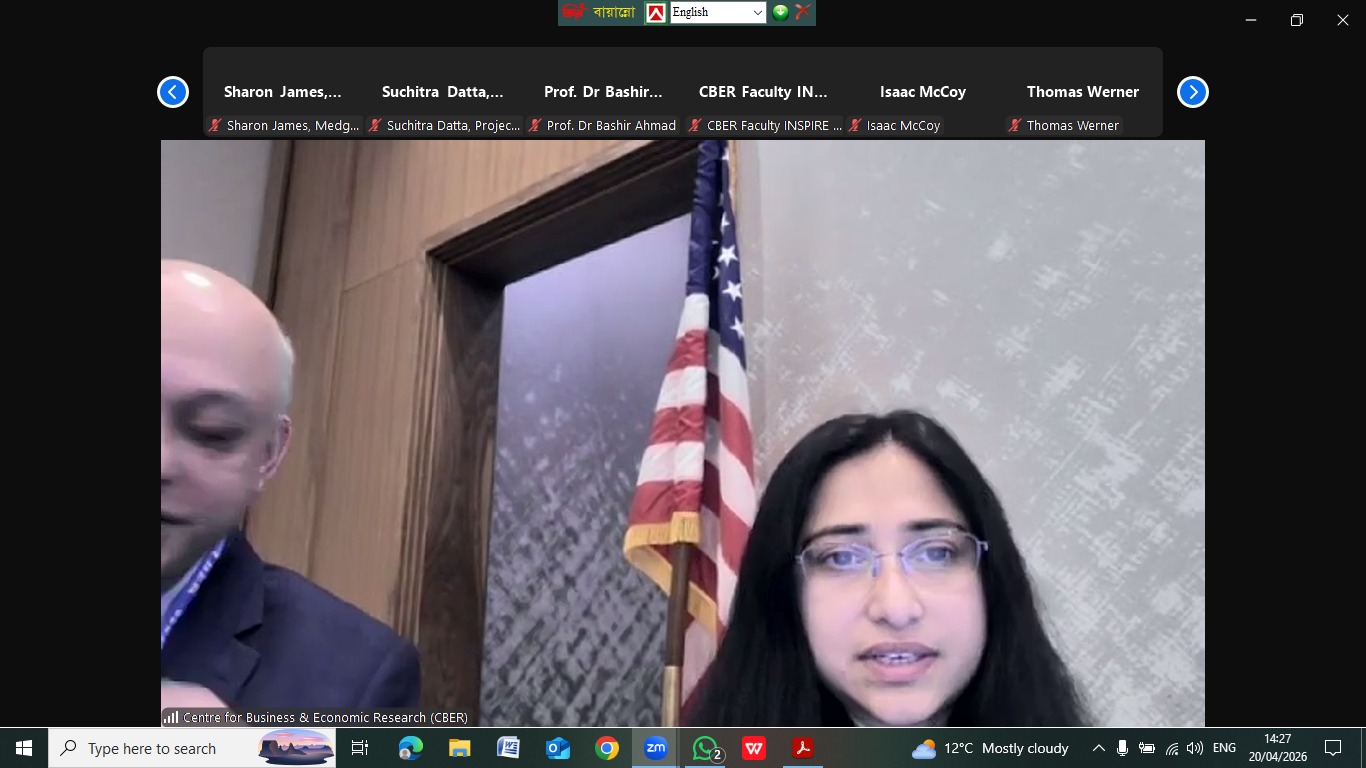Click Prof. Dr Bashir Ahmad muted mic icon
The width and height of the screenshot is (1366, 768).
point(534,126)
